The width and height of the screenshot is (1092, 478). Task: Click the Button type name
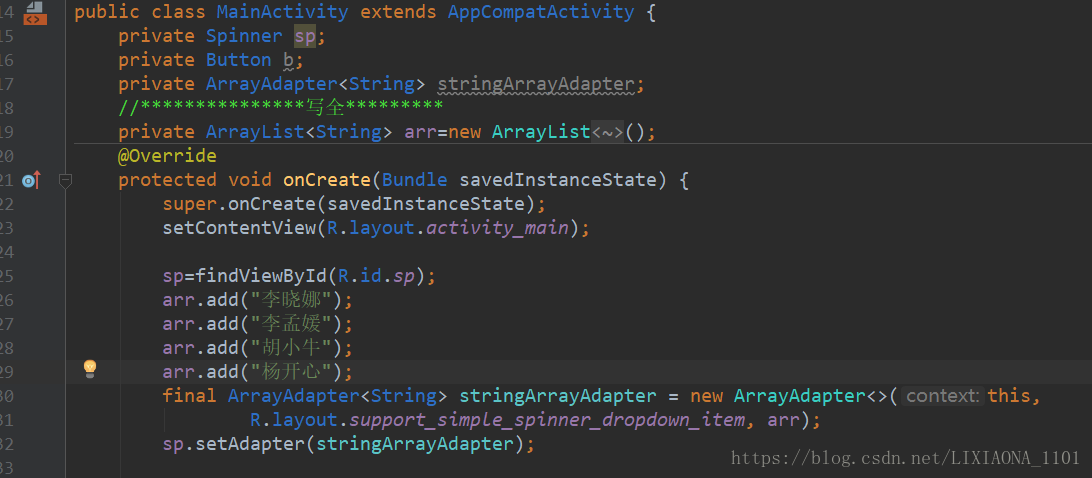(239, 61)
